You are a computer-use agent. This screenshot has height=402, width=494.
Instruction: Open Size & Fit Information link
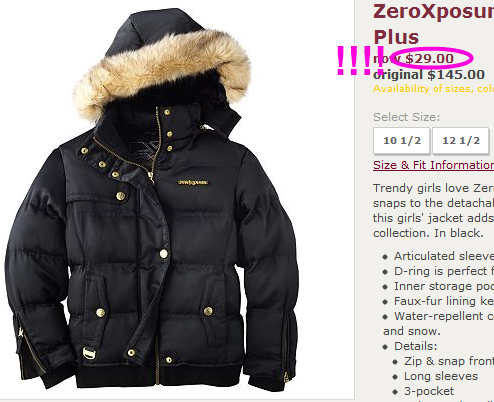coord(433,165)
